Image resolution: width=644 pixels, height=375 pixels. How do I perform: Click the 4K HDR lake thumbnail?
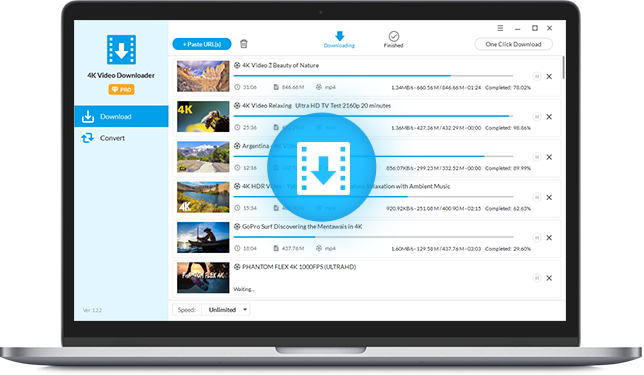pos(203,197)
